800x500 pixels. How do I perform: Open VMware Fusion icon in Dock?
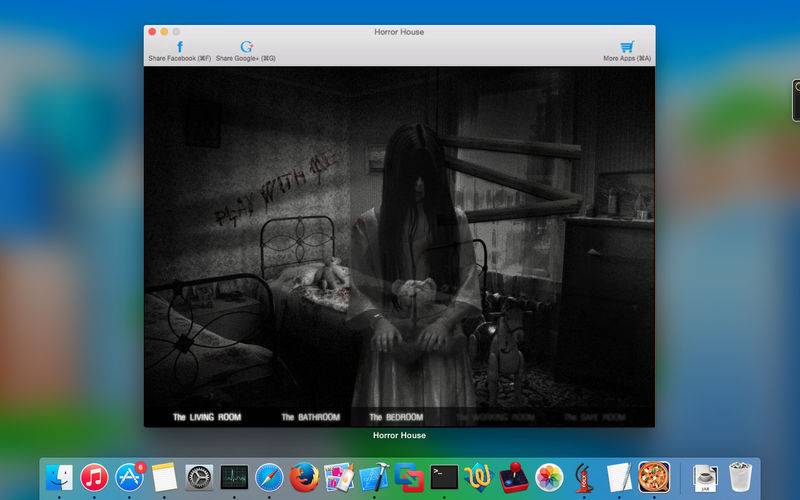[x=409, y=478]
